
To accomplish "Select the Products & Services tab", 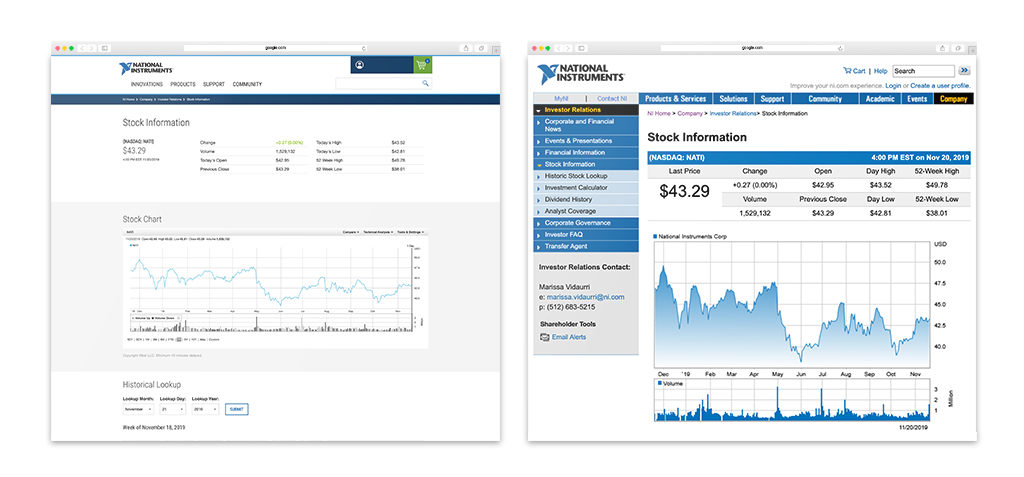I will point(675,99).
